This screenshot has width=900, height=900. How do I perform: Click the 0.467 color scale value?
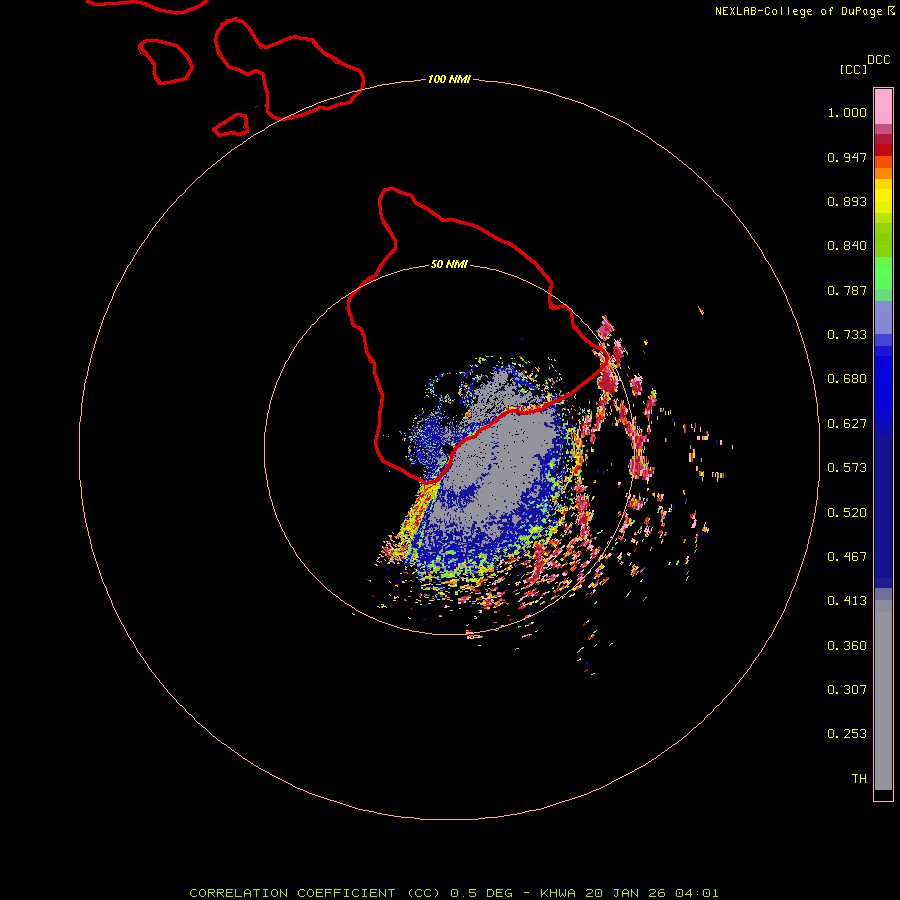tap(847, 557)
